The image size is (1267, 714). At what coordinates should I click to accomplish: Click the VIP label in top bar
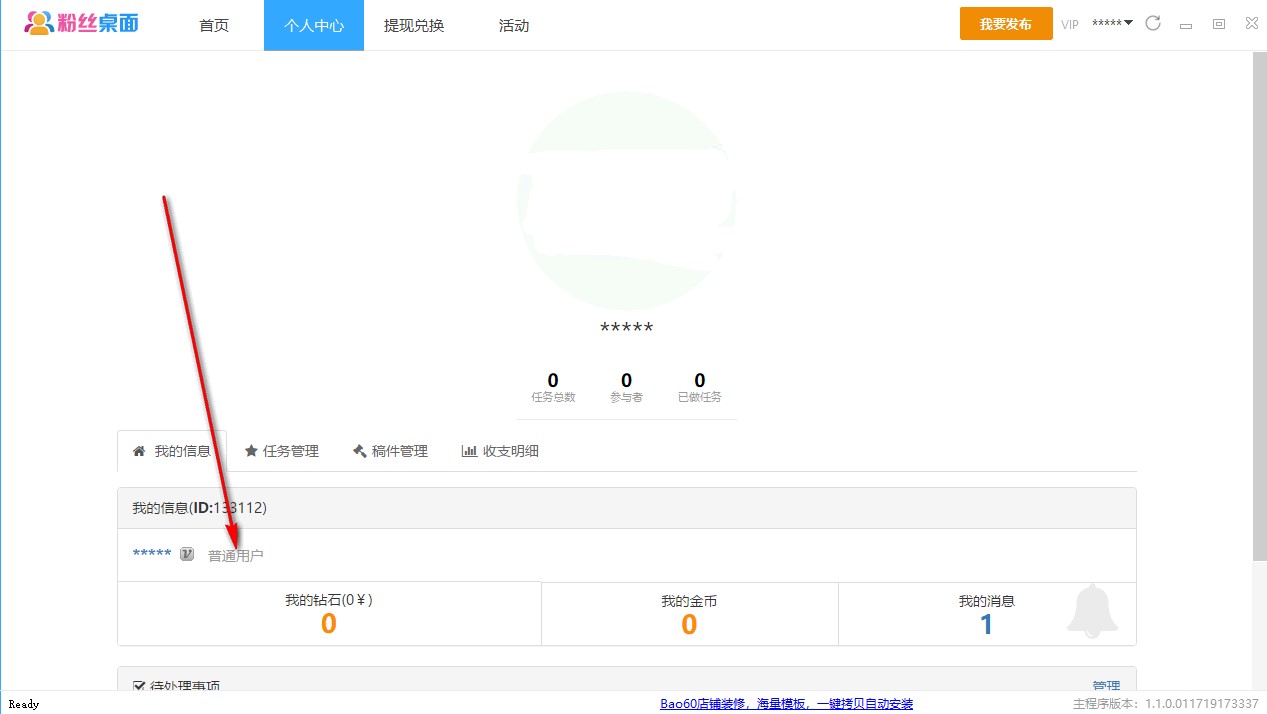1070,24
